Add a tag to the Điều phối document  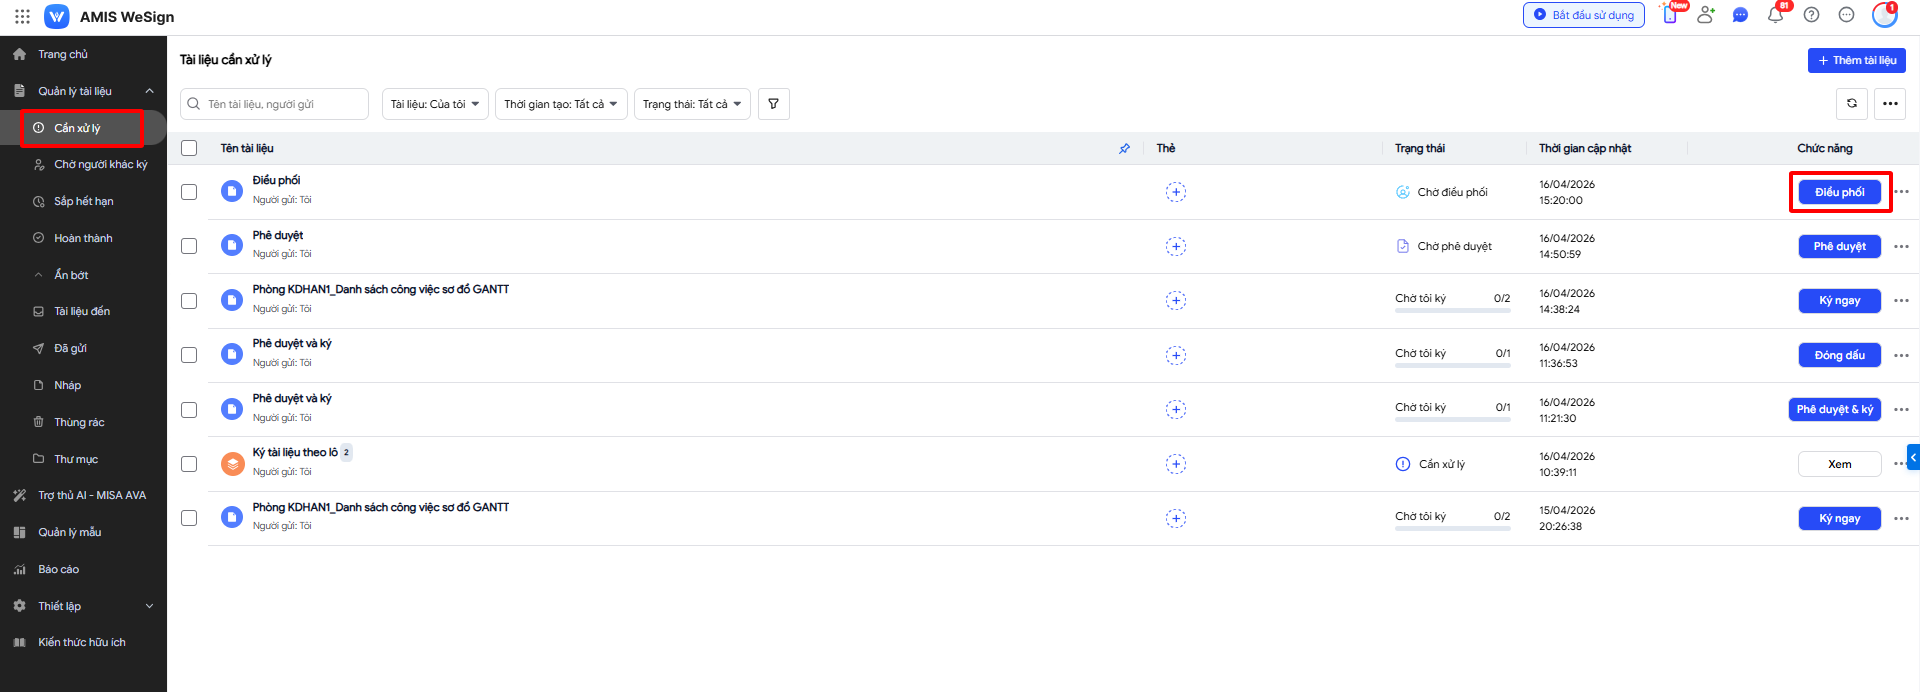(1175, 192)
